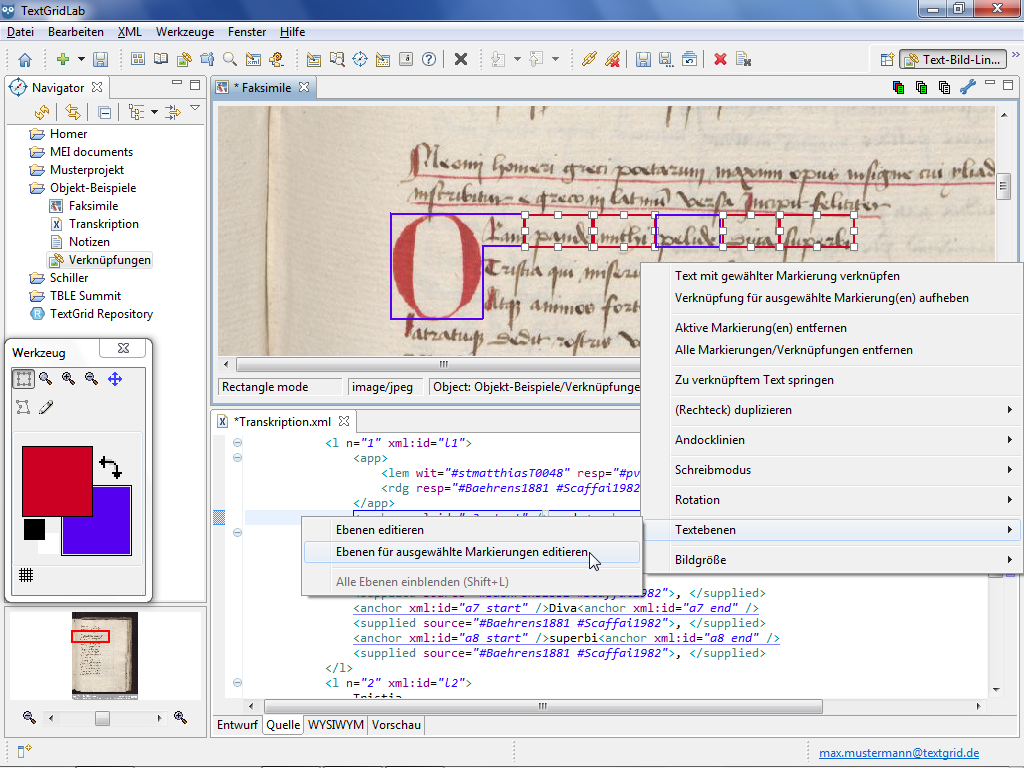Click the red foreground color swatch
The image size is (1024, 768).
pyautogui.click(x=57, y=480)
